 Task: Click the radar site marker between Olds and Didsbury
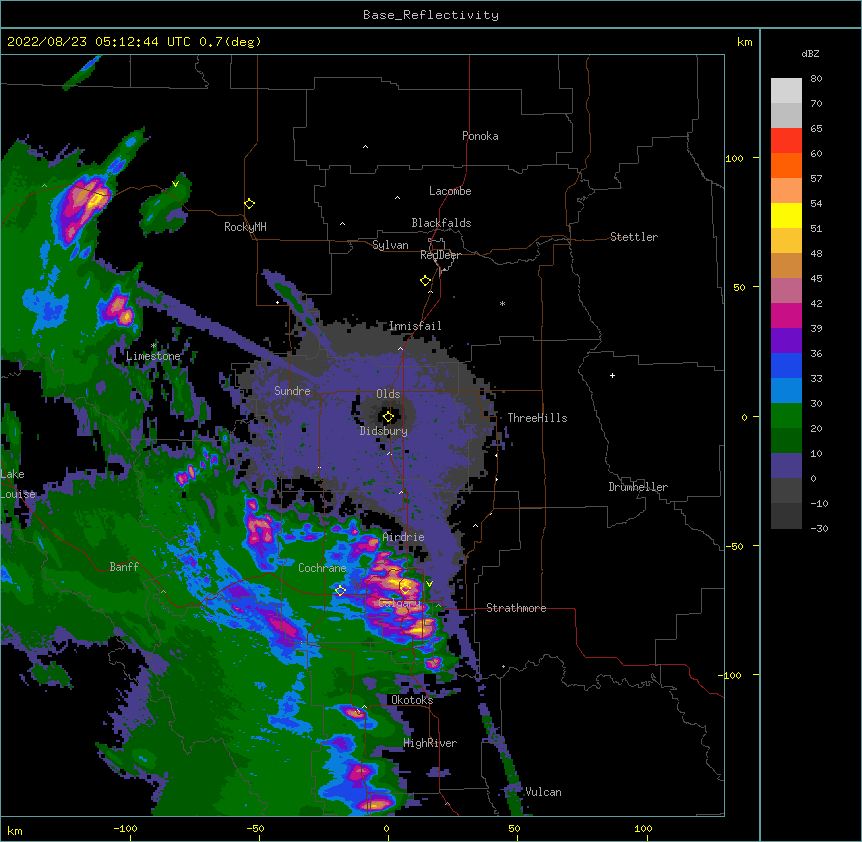(x=388, y=417)
